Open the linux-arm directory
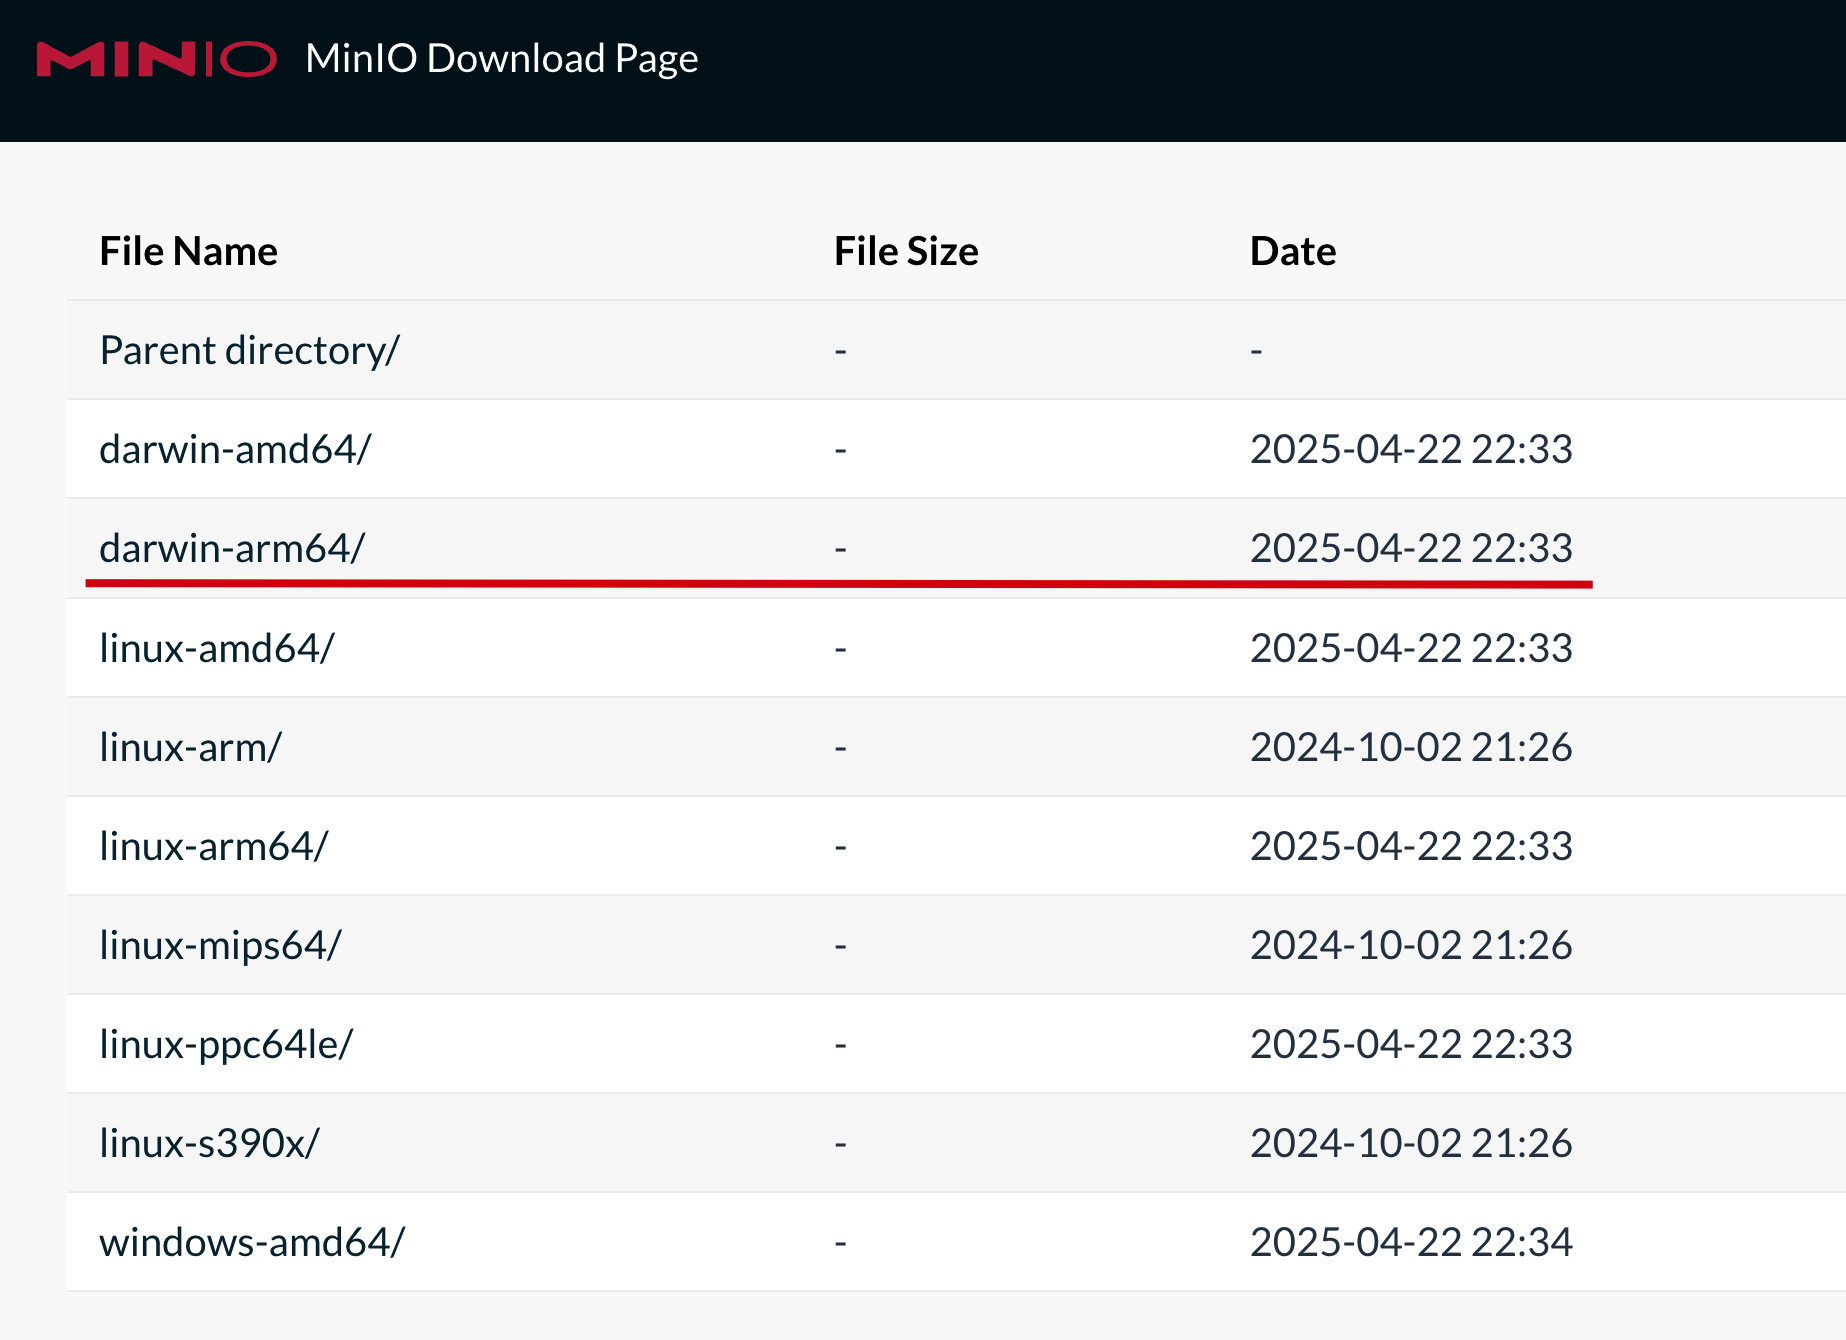1846x1340 pixels. pos(190,748)
